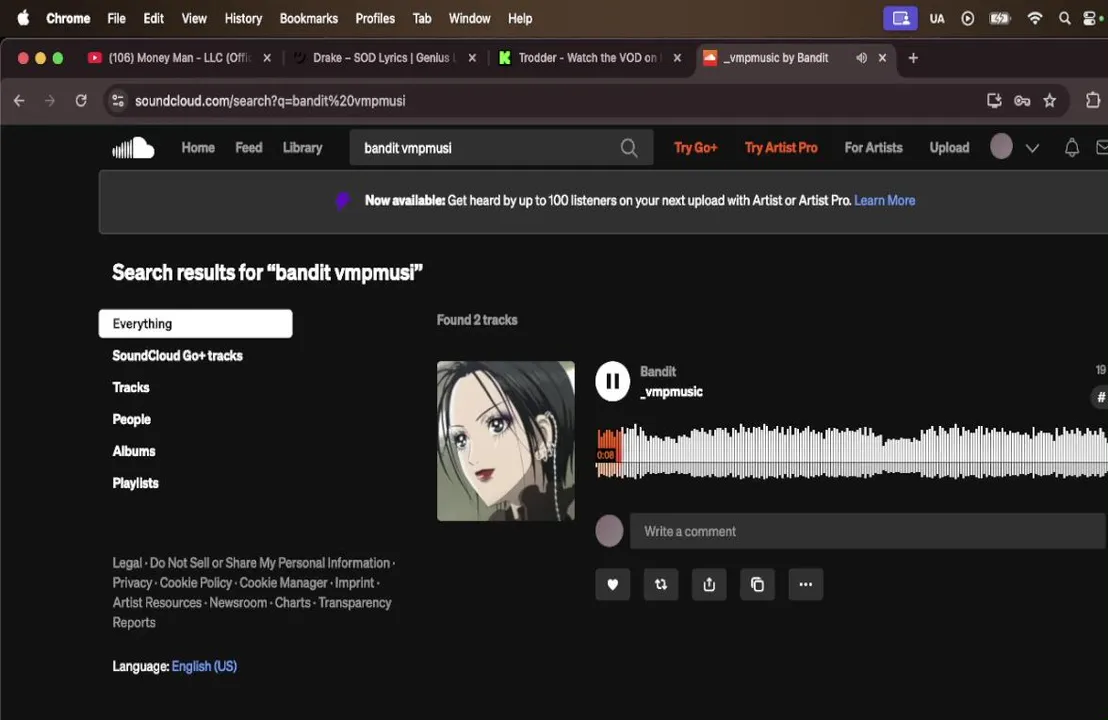This screenshot has height=720, width=1108.
Task: Click the browser address bar URL
Action: pyautogui.click(x=270, y=101)
